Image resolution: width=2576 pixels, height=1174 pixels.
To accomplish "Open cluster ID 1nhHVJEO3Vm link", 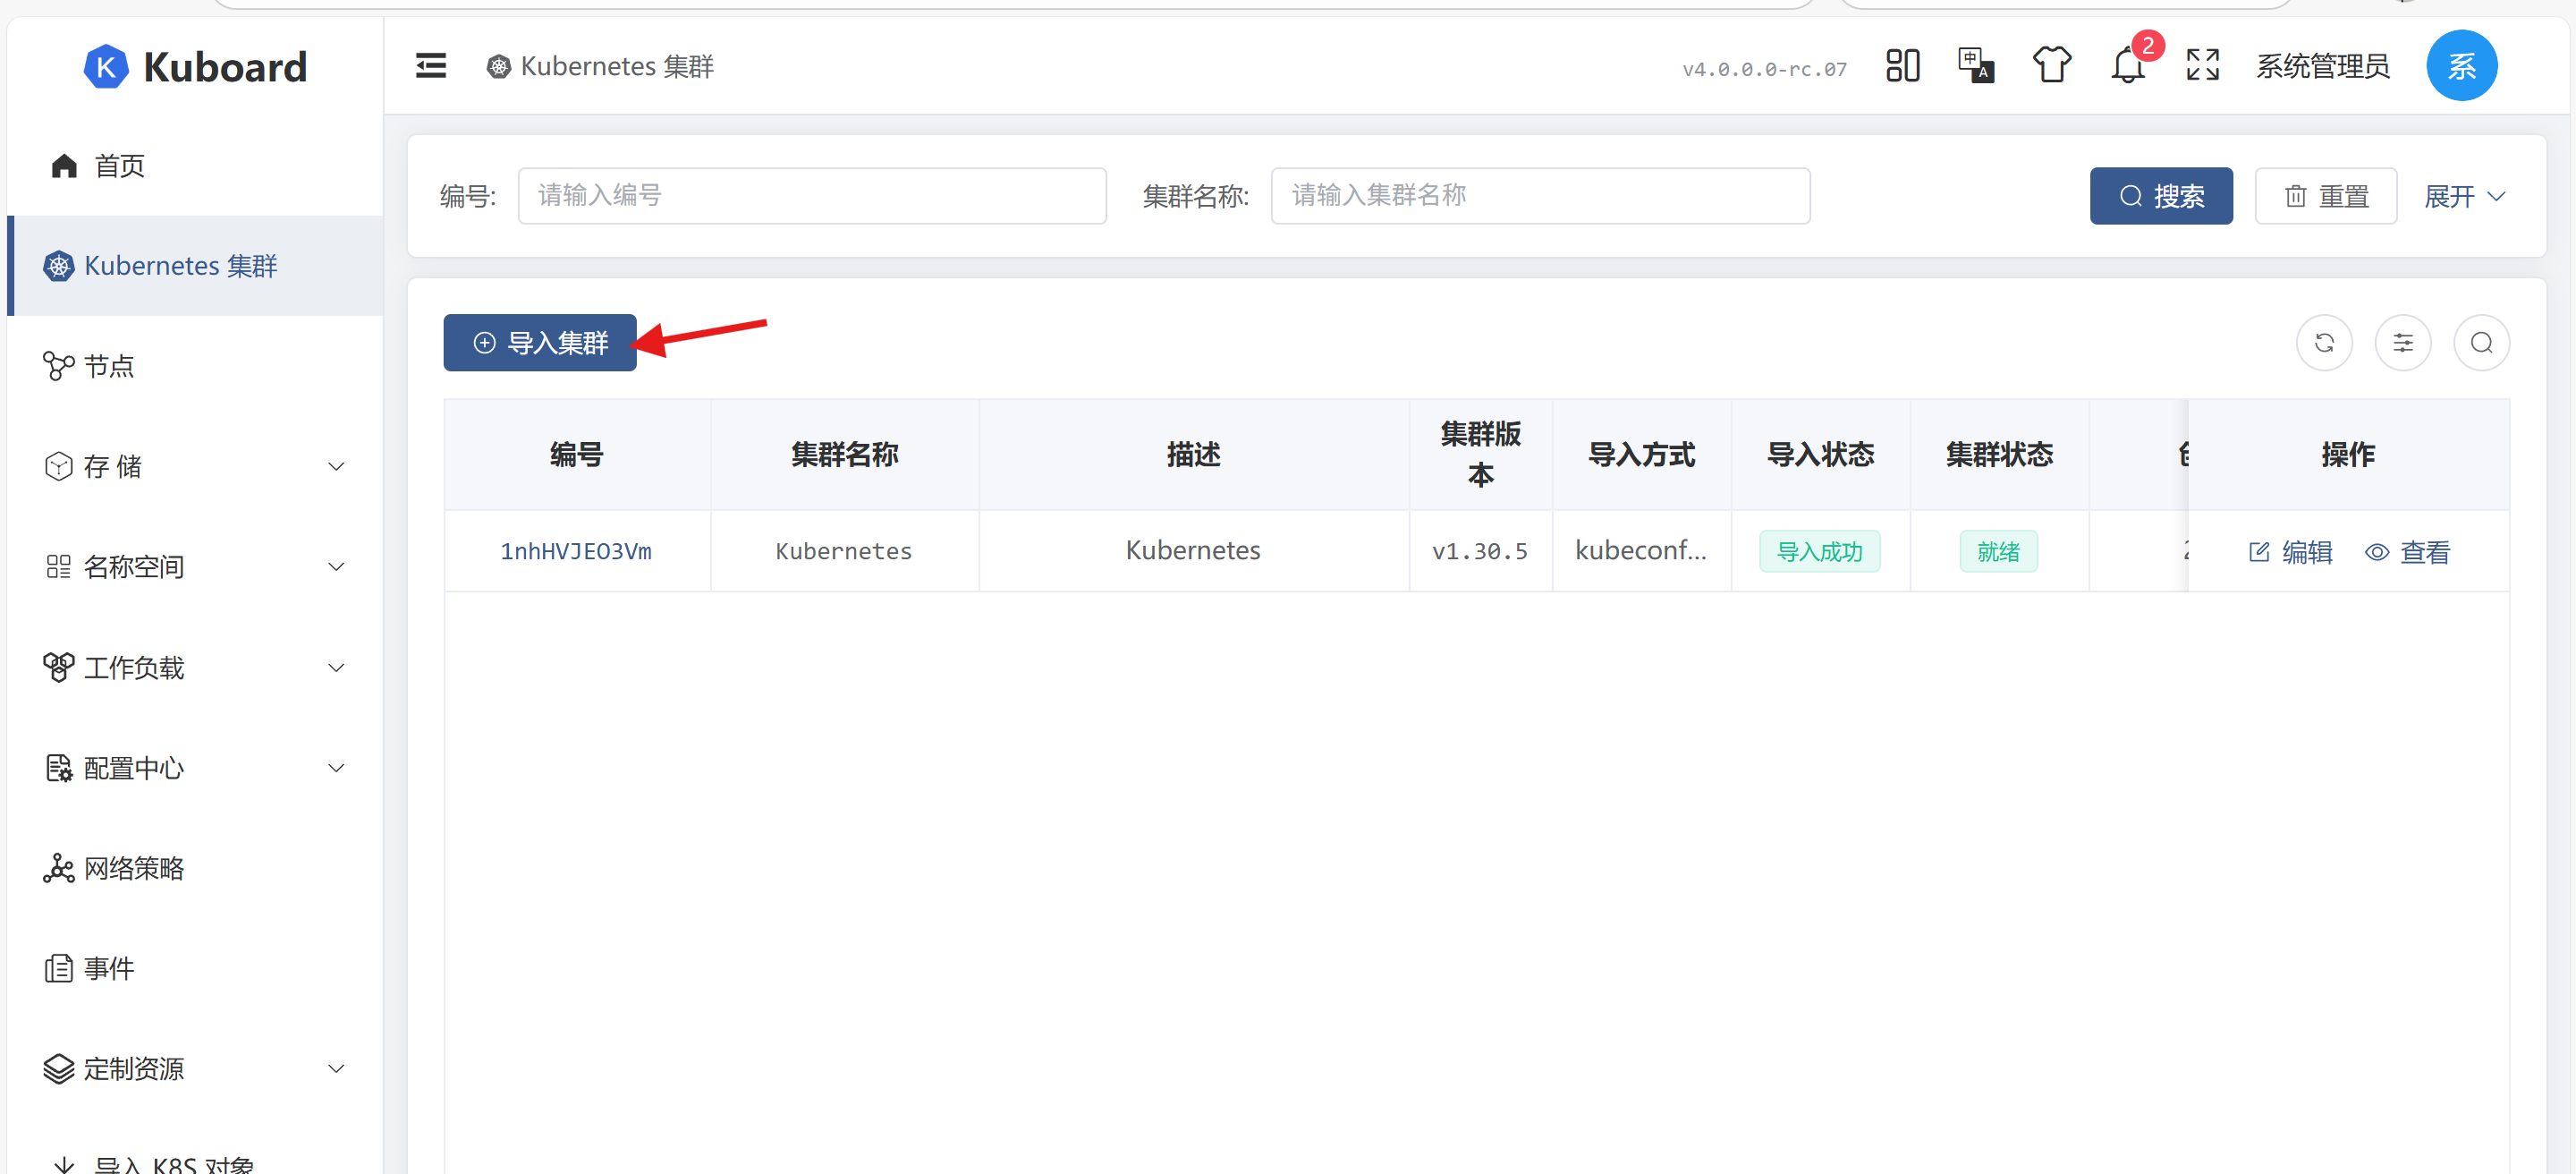I will click(x=576, y=552).
